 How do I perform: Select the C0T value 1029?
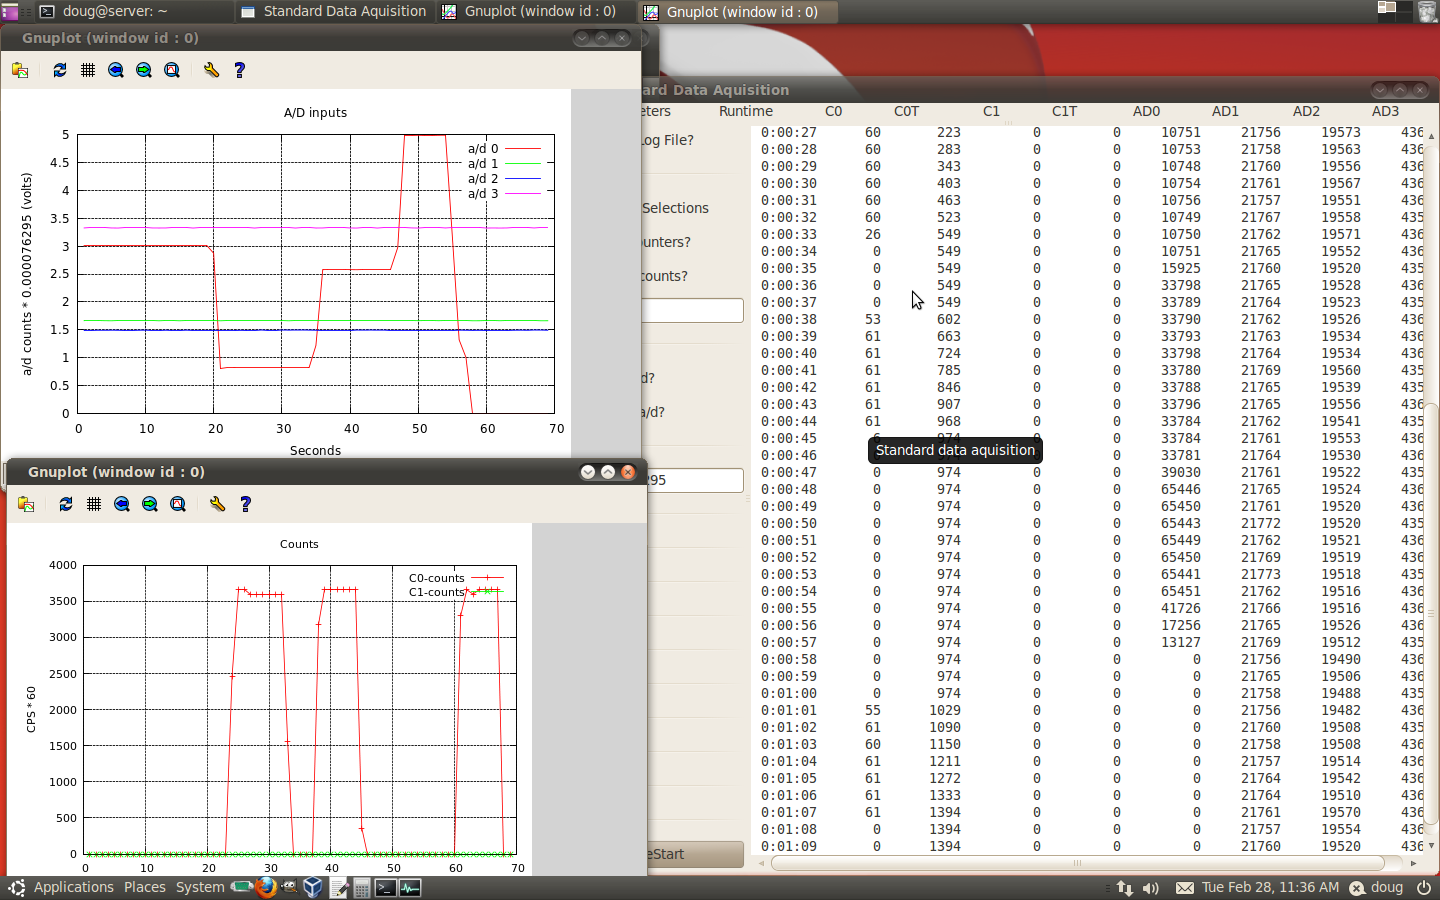945,710
